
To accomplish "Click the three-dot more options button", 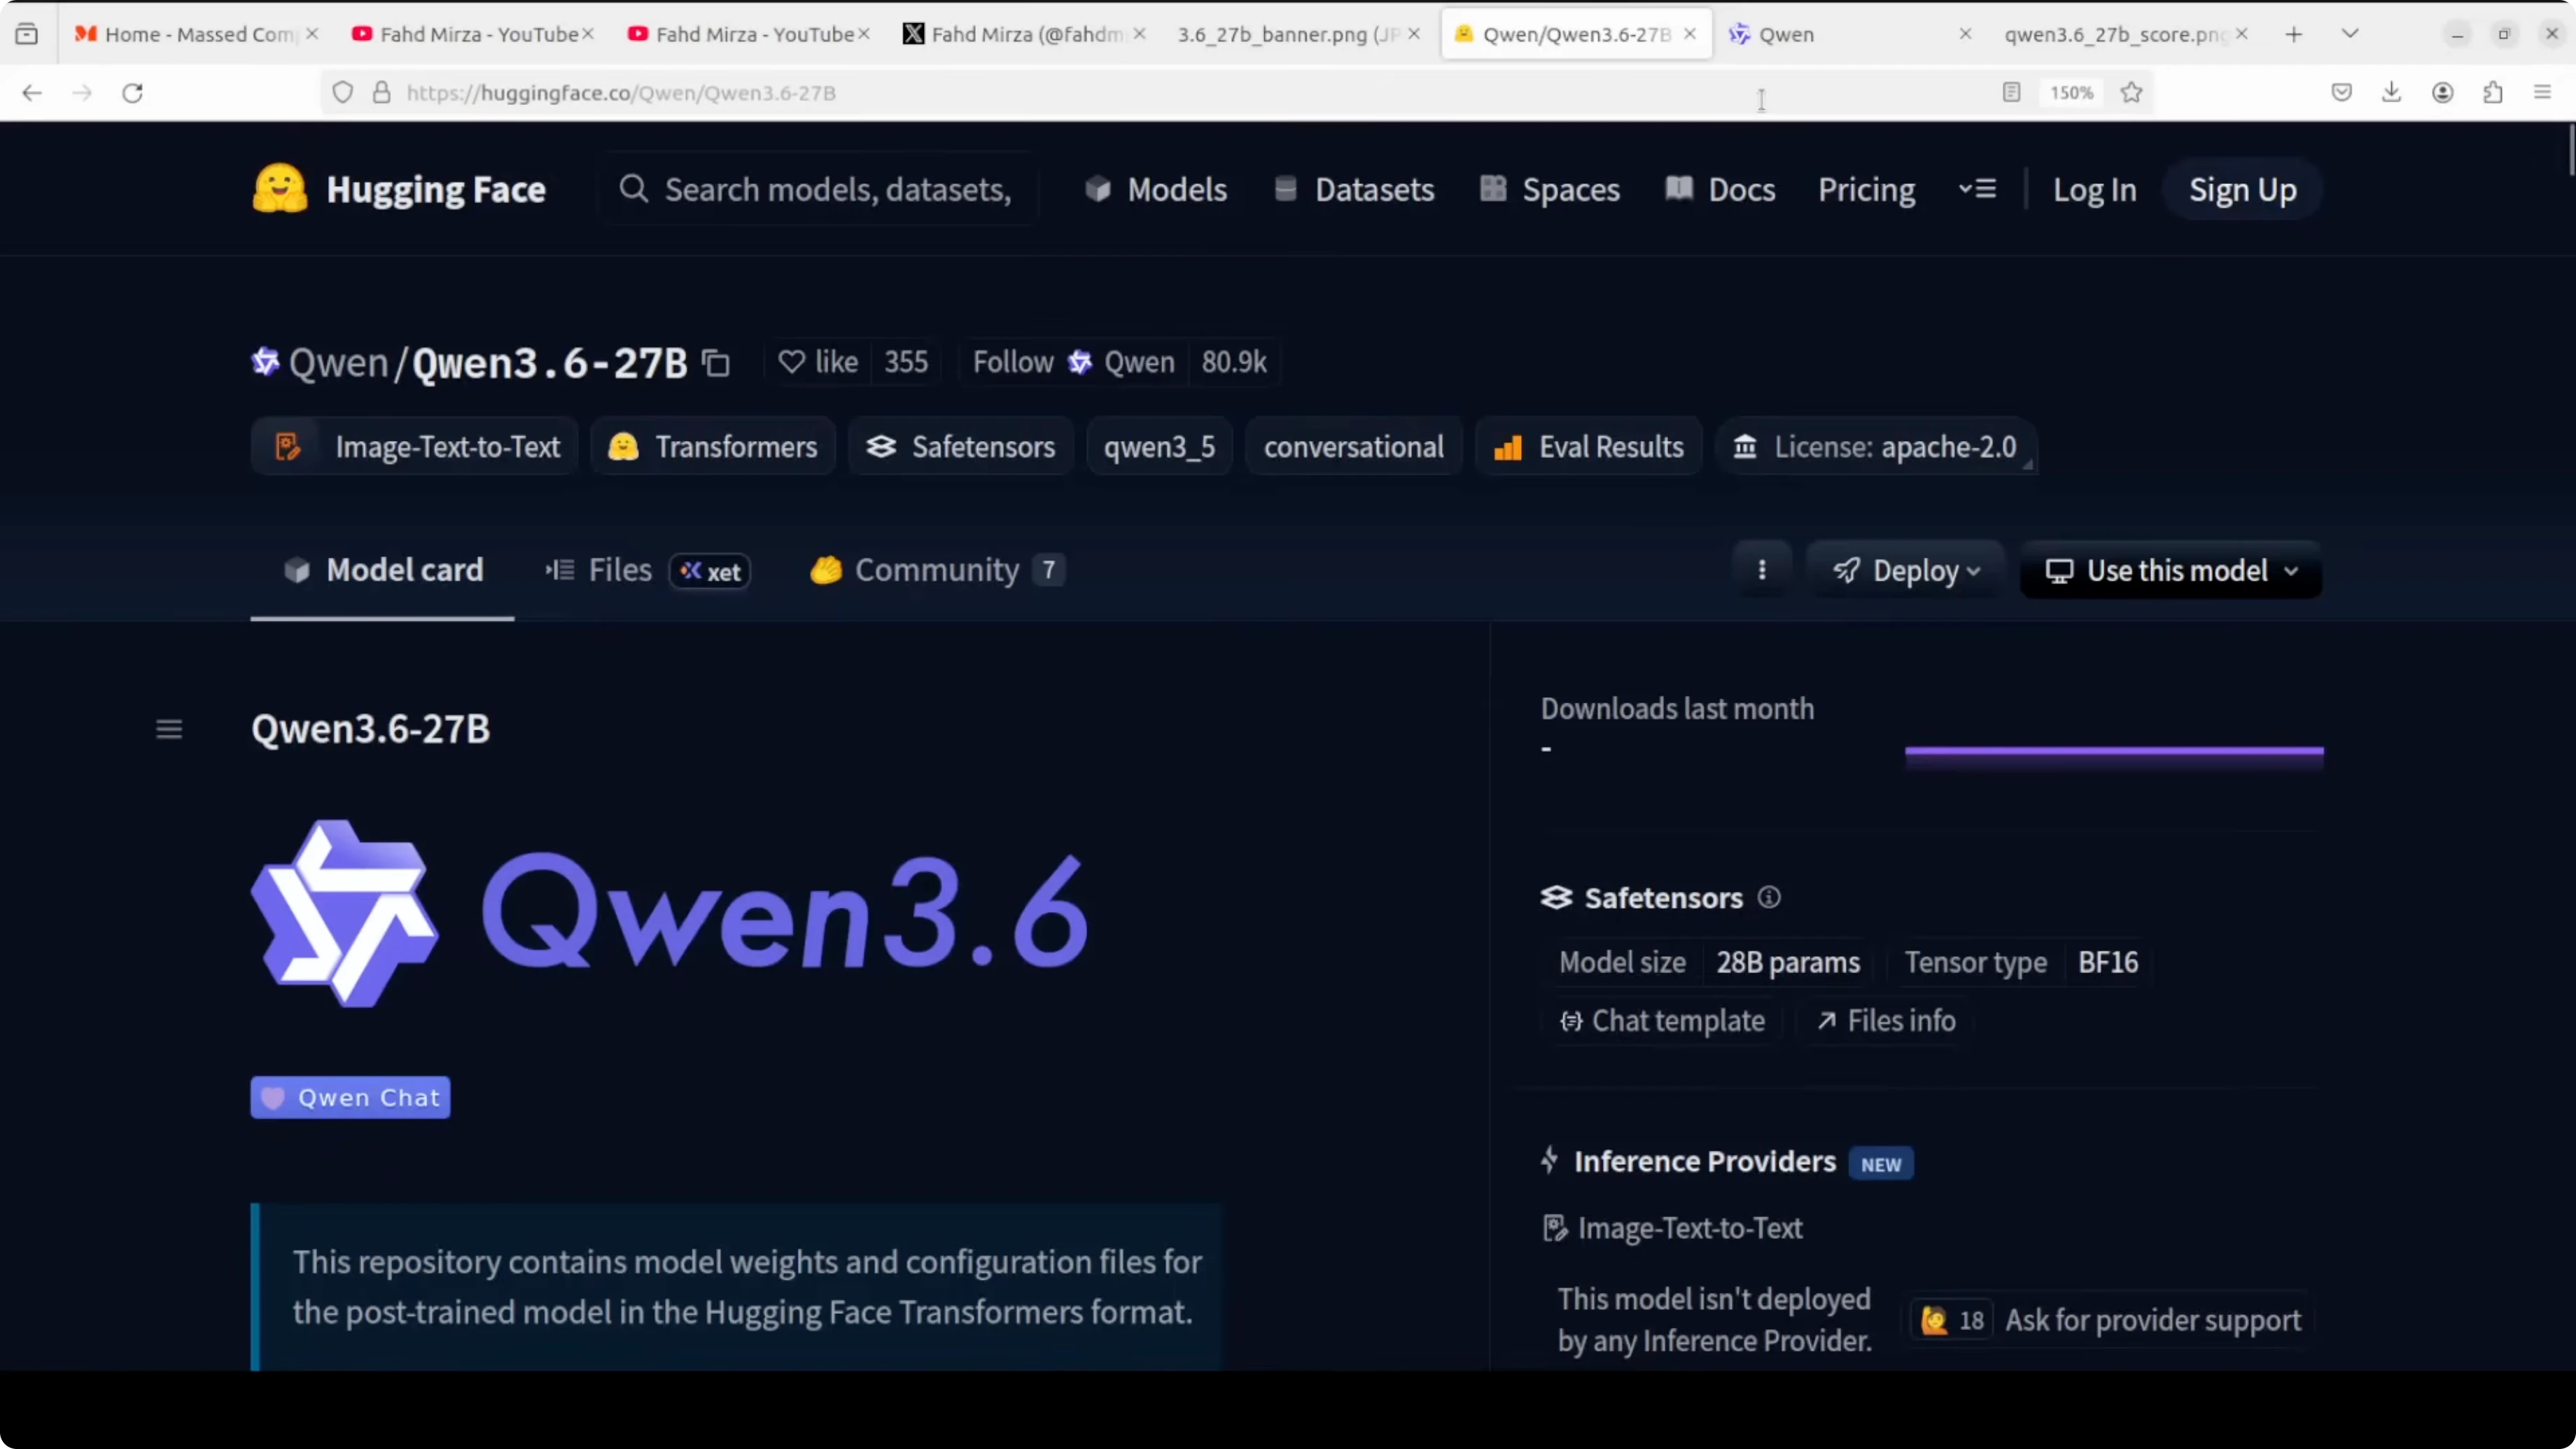I will (1762, 570).
